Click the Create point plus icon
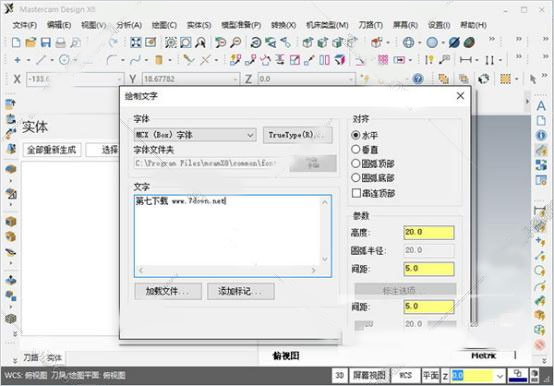The height and width of the screenshot is (386, 554). tap(17, 60)
